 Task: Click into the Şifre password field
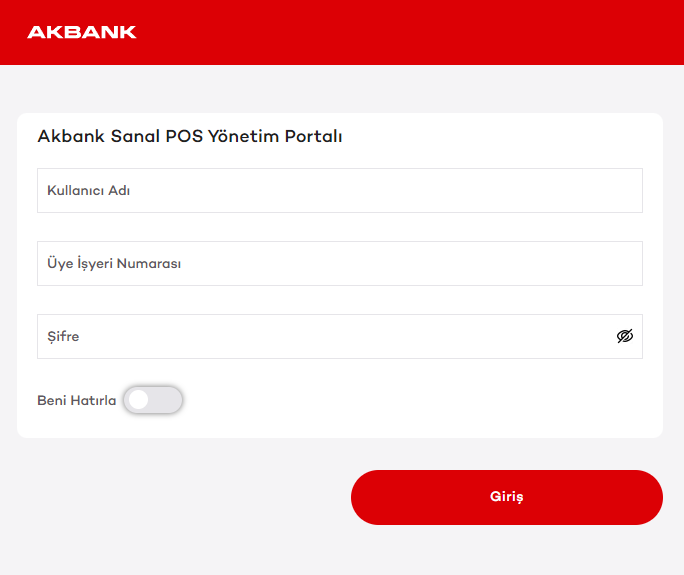(320, 336)
